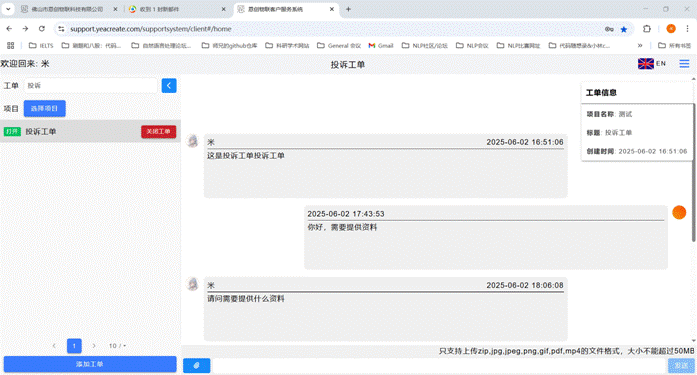Screen dimensions: 697x375
Task: Open the General 会议 bookmark folder
Action: coord(339,45)
